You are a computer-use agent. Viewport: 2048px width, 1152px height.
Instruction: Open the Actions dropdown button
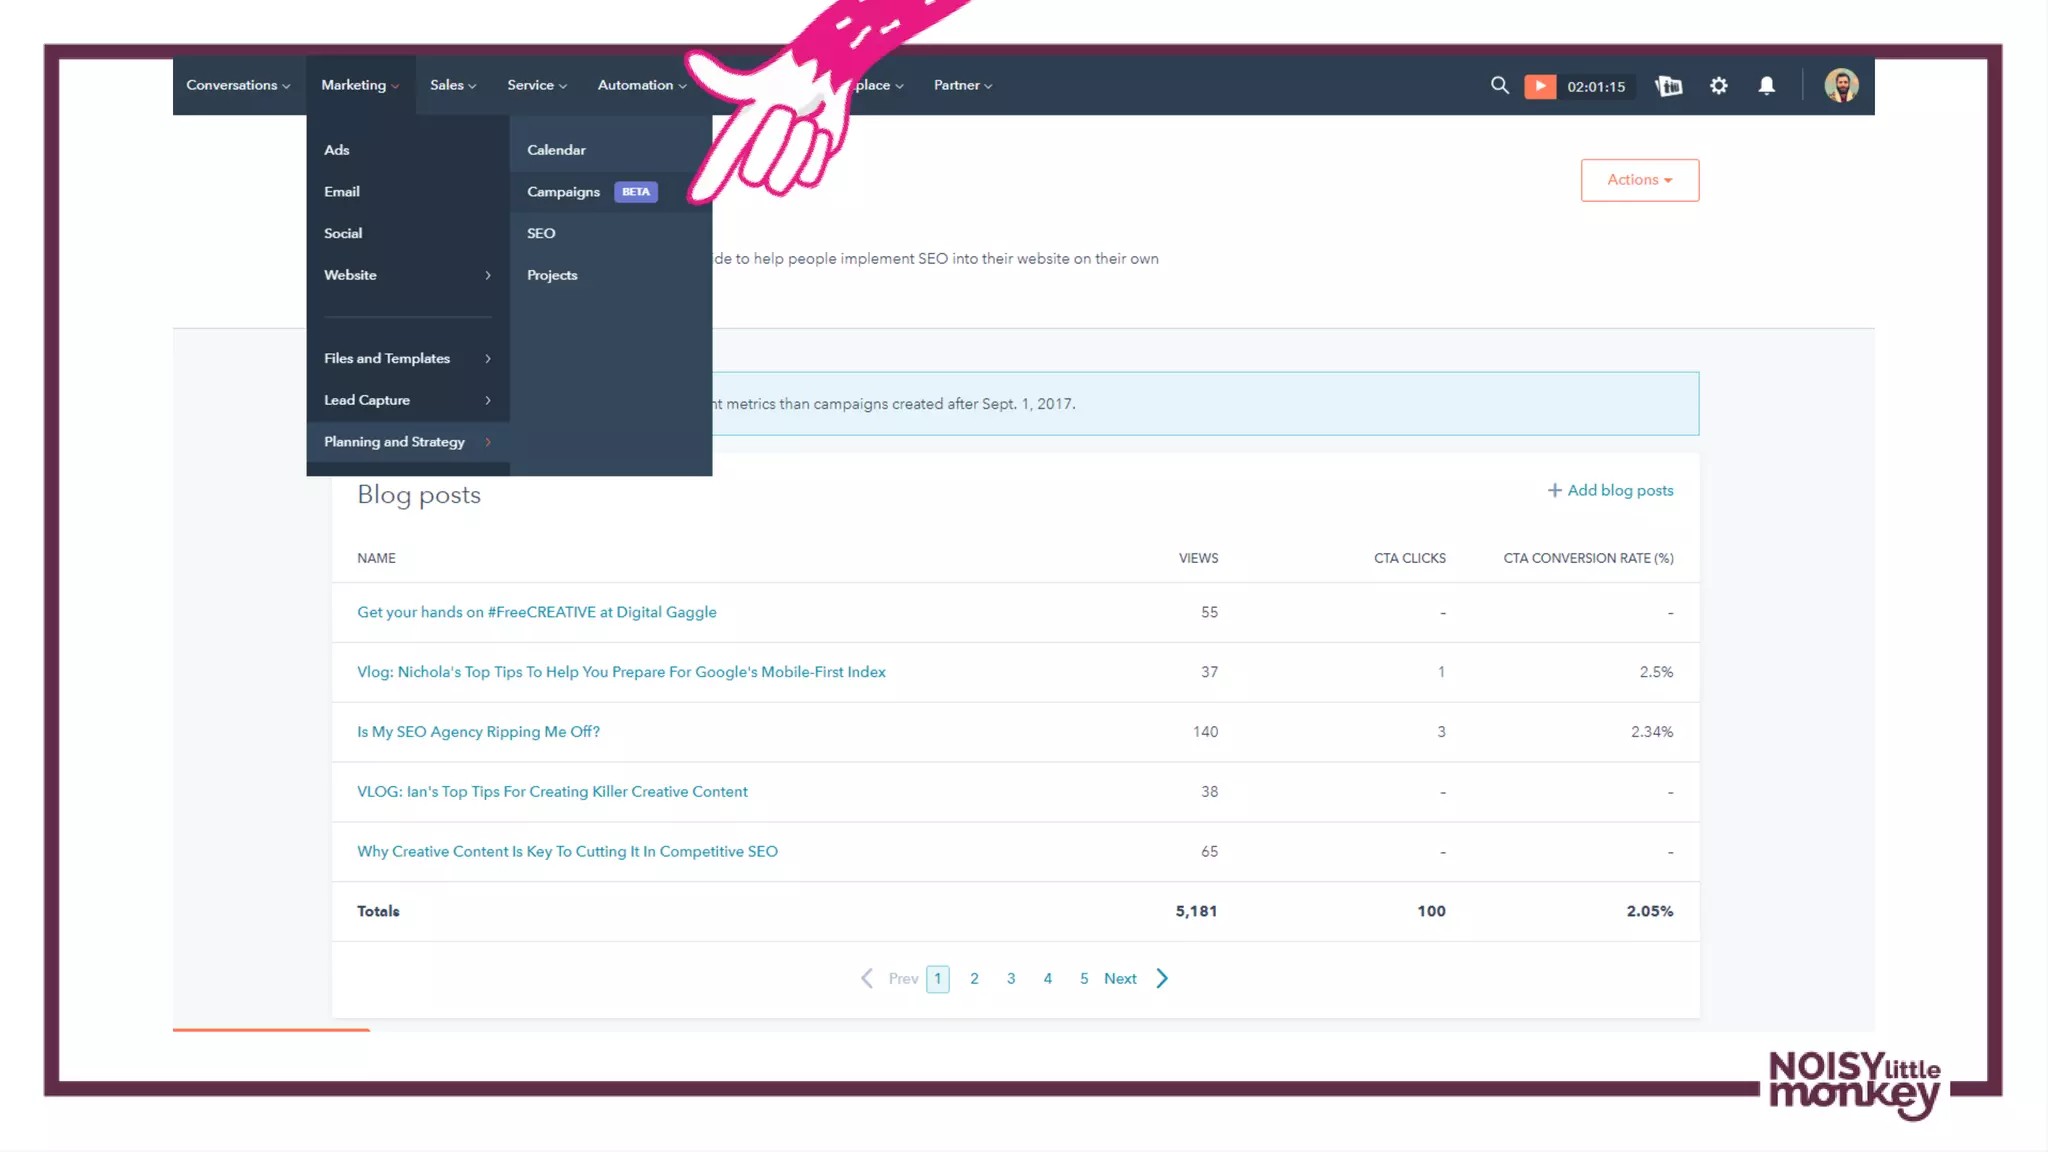click(1639, 180)
